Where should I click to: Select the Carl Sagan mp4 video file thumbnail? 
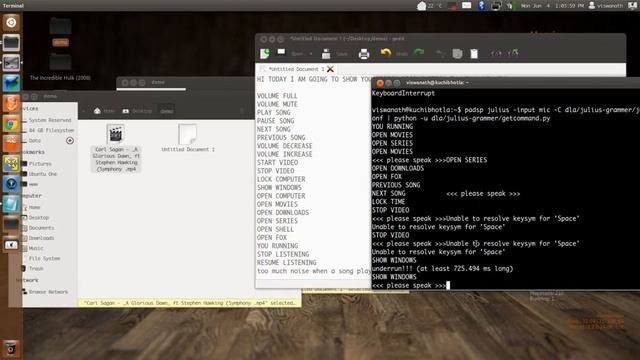(x=116, y=134)
